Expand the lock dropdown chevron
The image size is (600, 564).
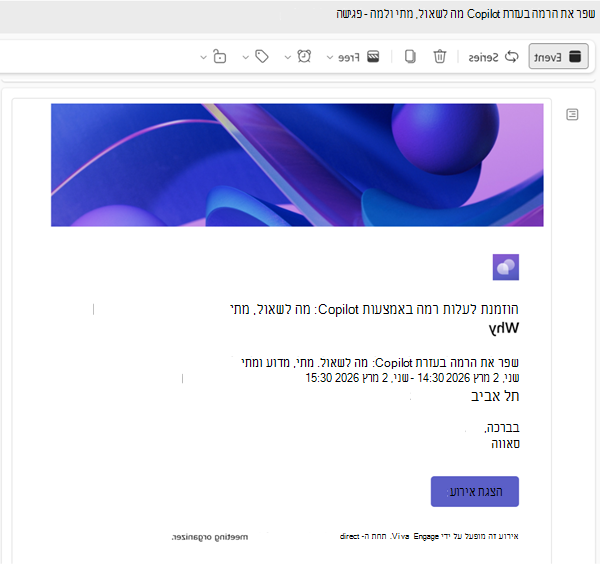(x=204, y=58)
